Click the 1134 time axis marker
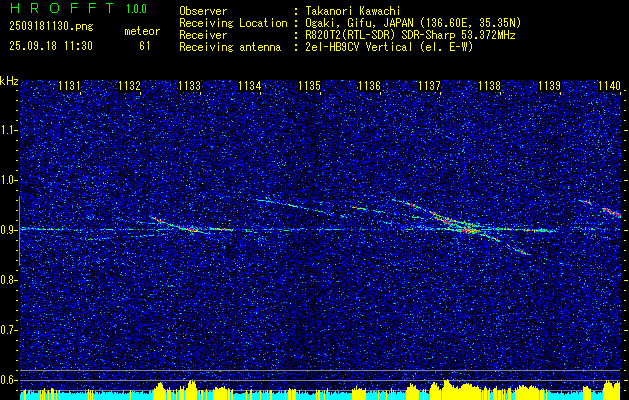 click(x=249, y=85)
